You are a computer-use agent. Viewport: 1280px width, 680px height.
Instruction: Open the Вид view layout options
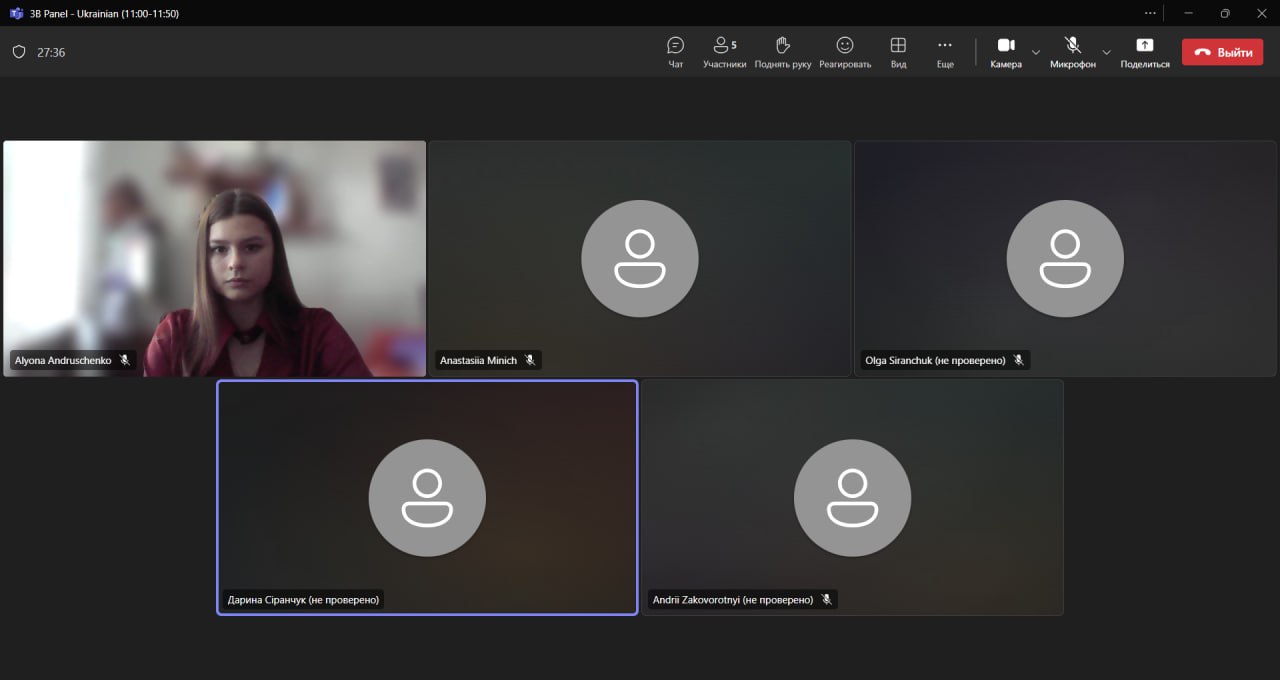898,52
